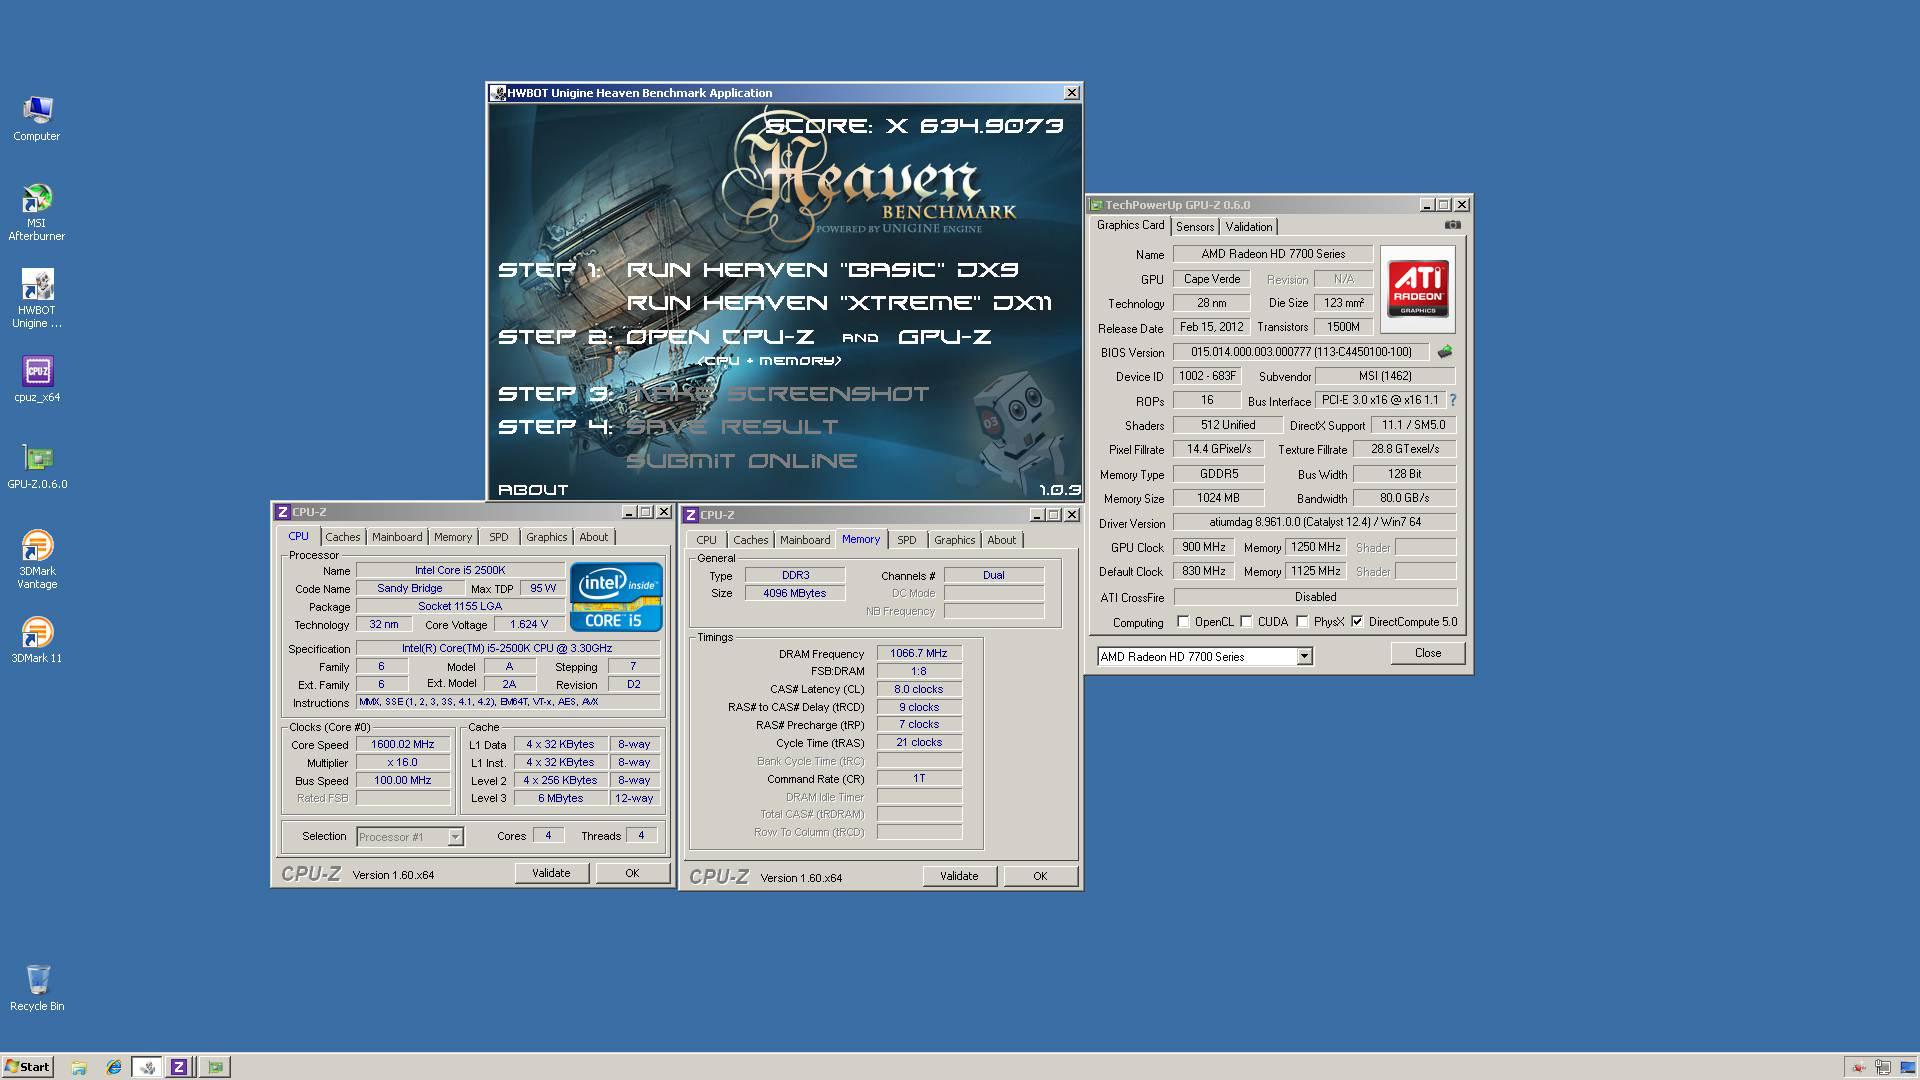This screenshot has height=1080, width=1920.
Task: Click the GPU Clock 900 MHz field
Action: [x=1204, y=547]
